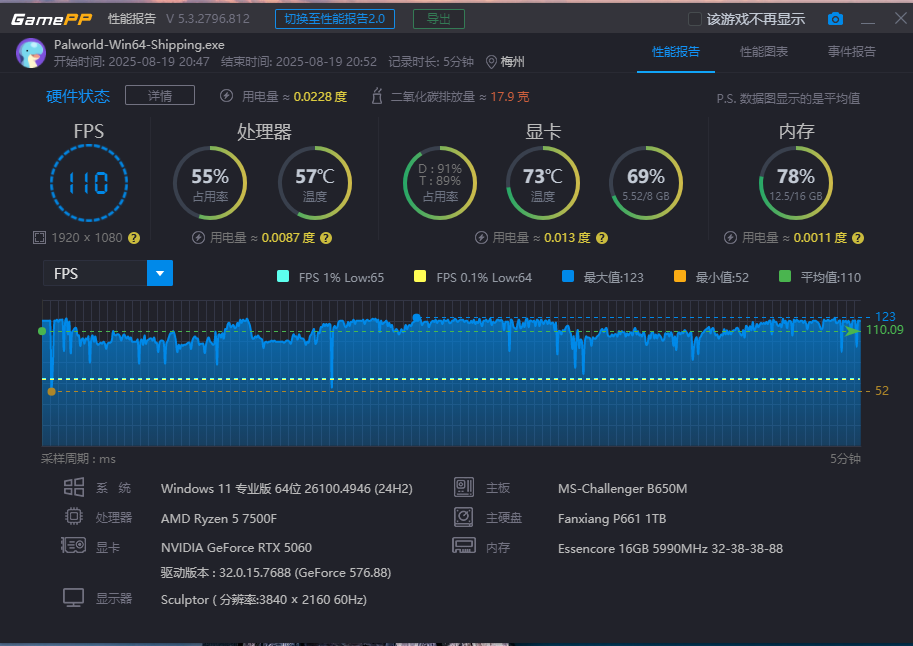Toggle the 最大值 blue legend swatch
Image resolution: width=913 pixels, height=646 pixels.
coord(568,277)
